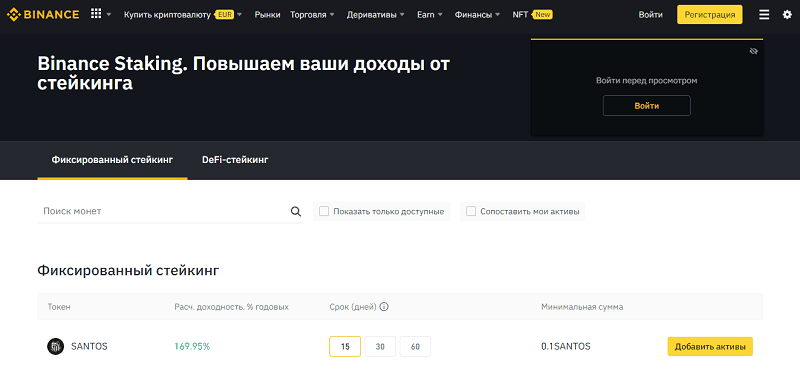Click Минимальная сумма column header
The width and height of the screenshot is (800, 370).
click(x=582, y=307)
